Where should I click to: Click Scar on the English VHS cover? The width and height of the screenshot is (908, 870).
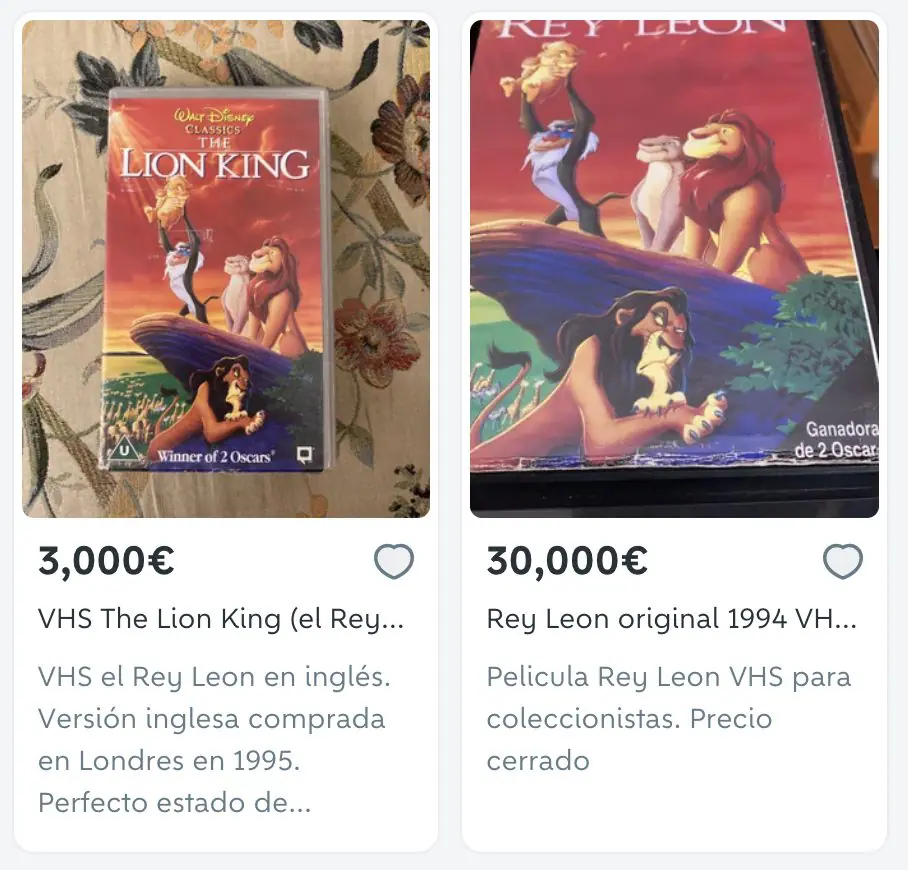[217, 400]
